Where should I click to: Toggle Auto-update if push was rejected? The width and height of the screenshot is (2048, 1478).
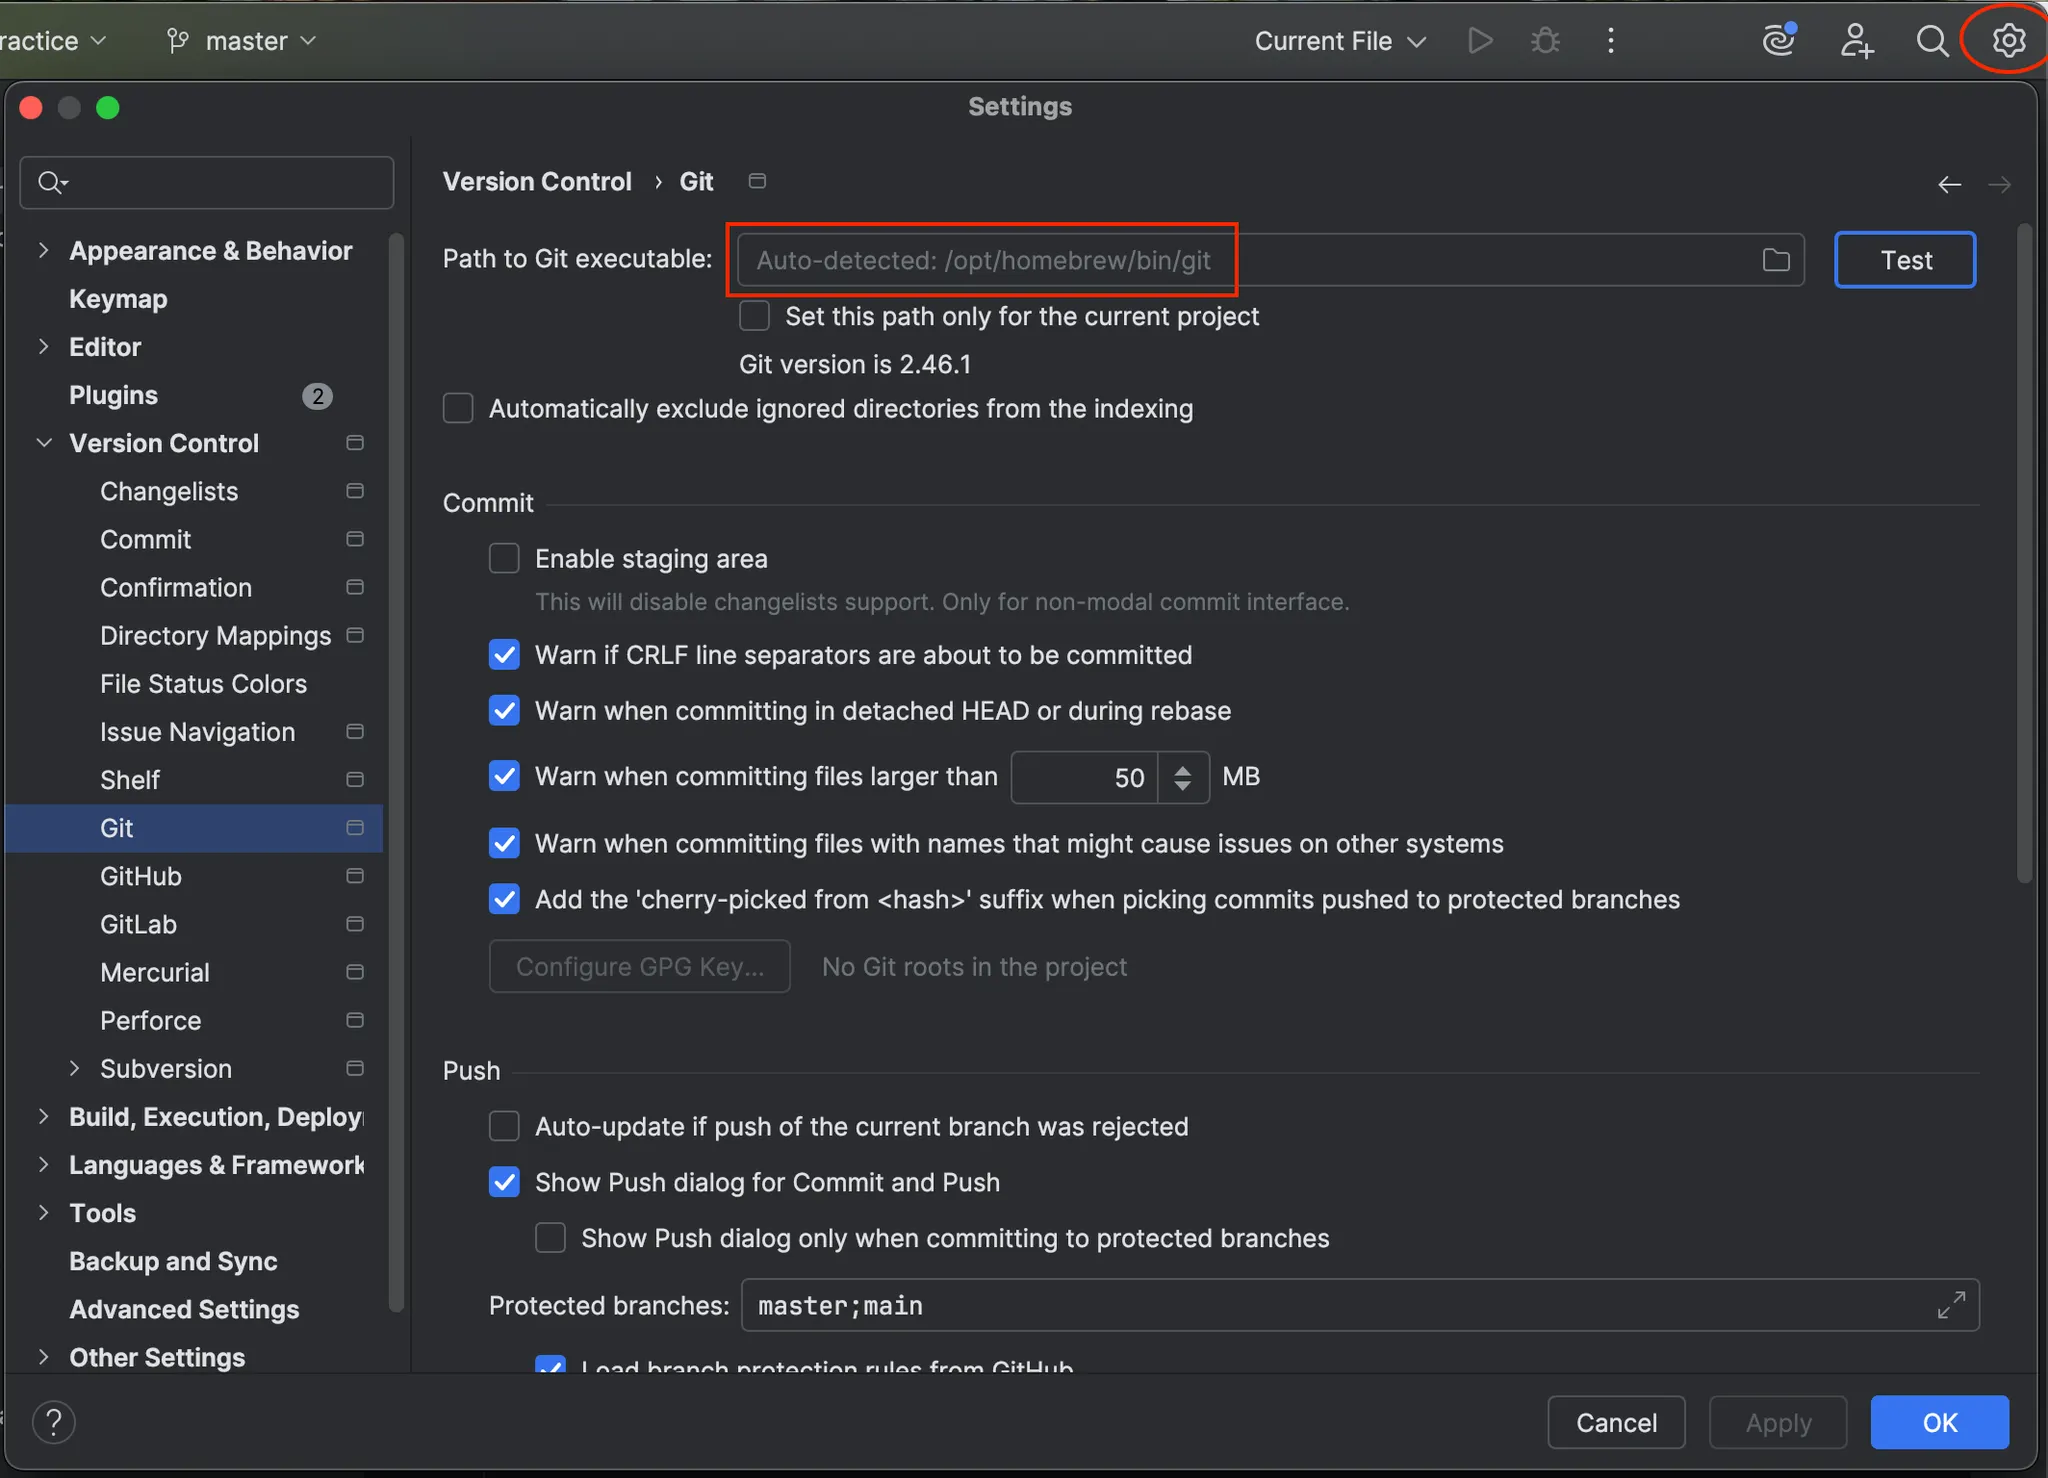(505, 1126)
